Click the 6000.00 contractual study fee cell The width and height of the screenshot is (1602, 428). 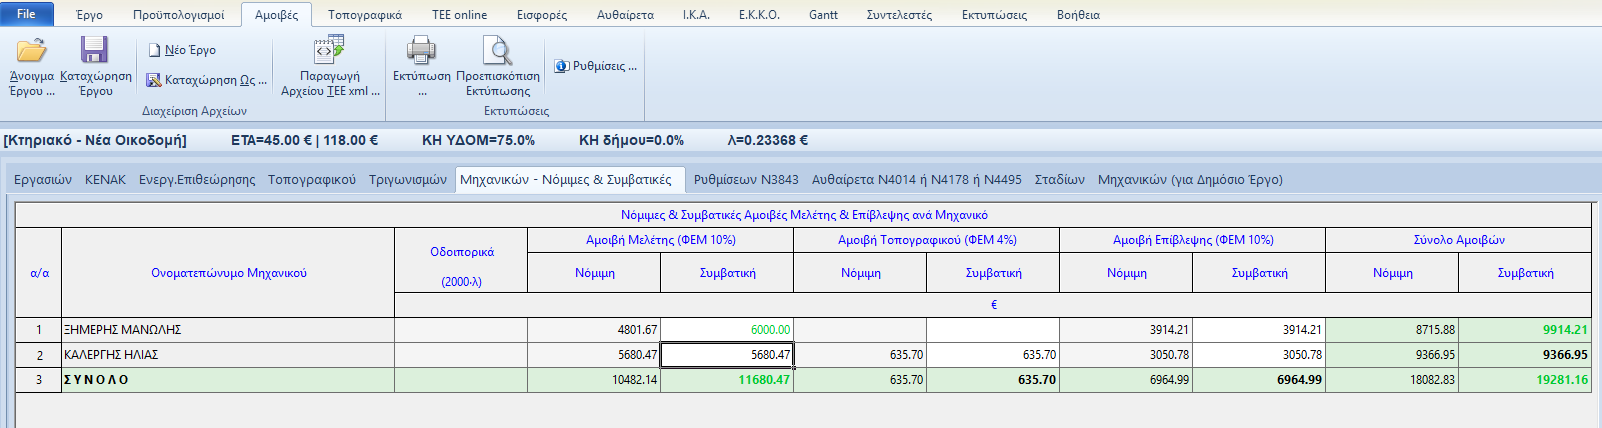click(727, 330)
